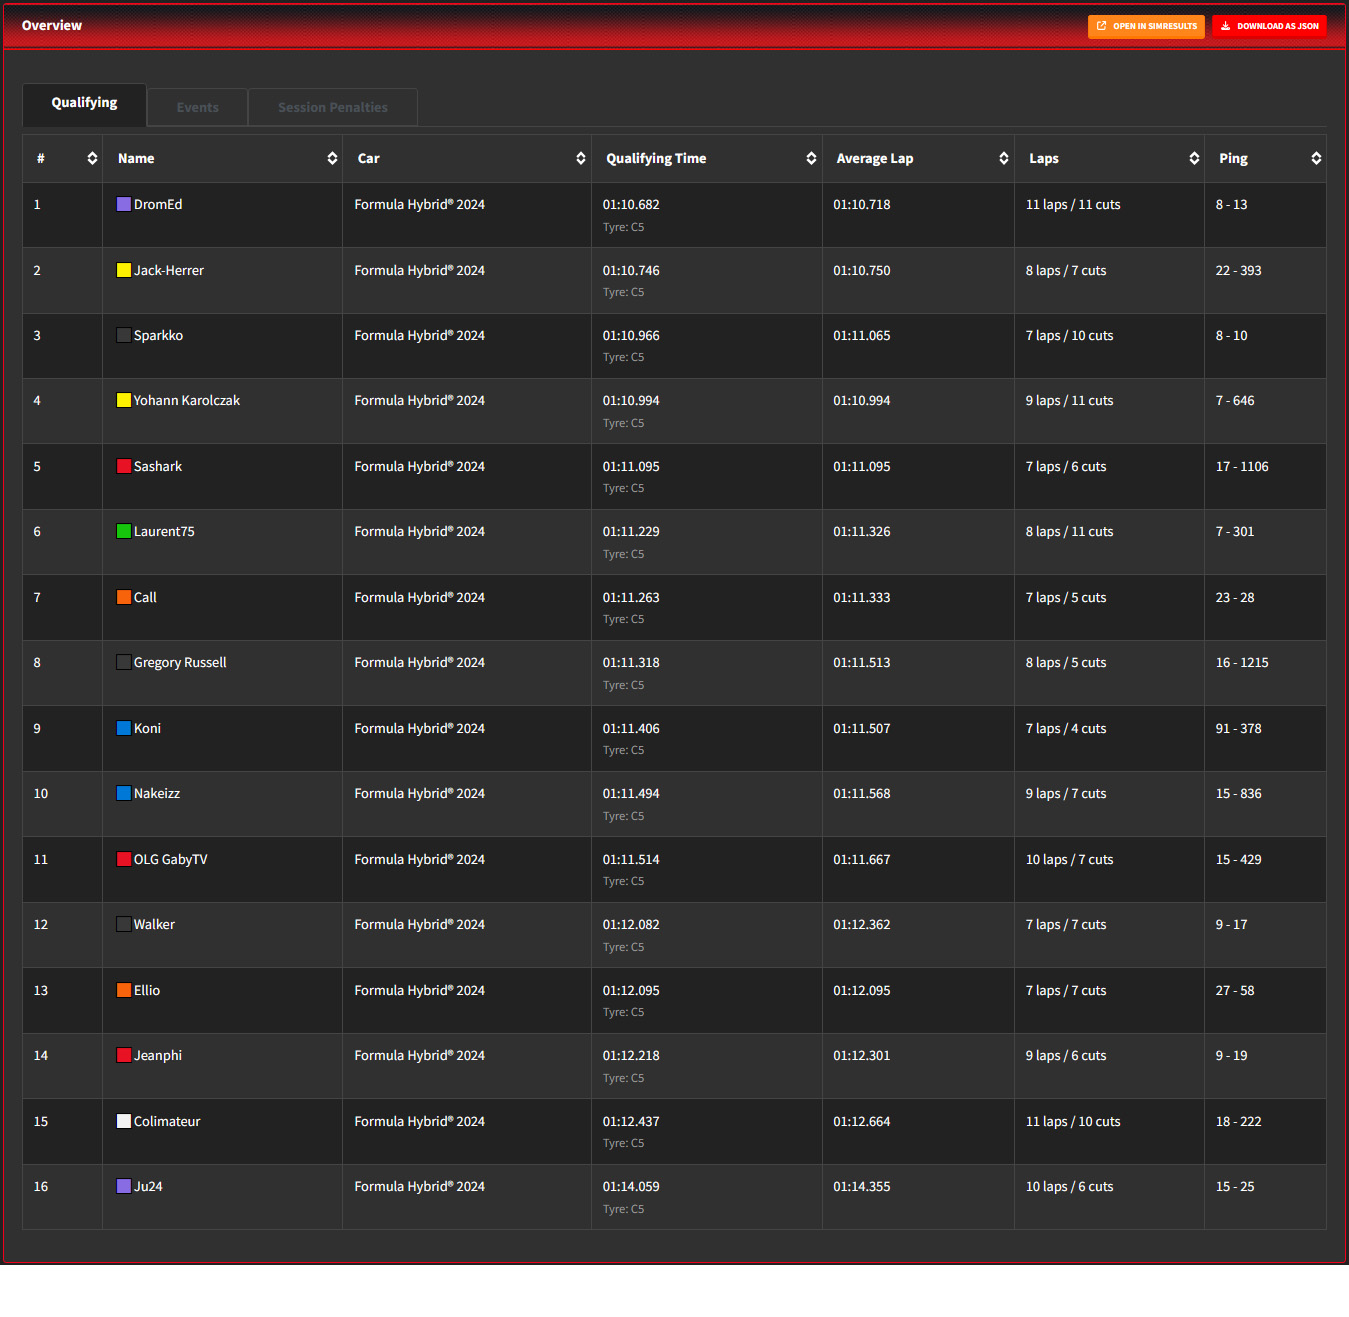Viewport: 1349px width, 1317px height.
Task: Download results as JSON
Action: pyautogui.click(x=1269, y=26)
